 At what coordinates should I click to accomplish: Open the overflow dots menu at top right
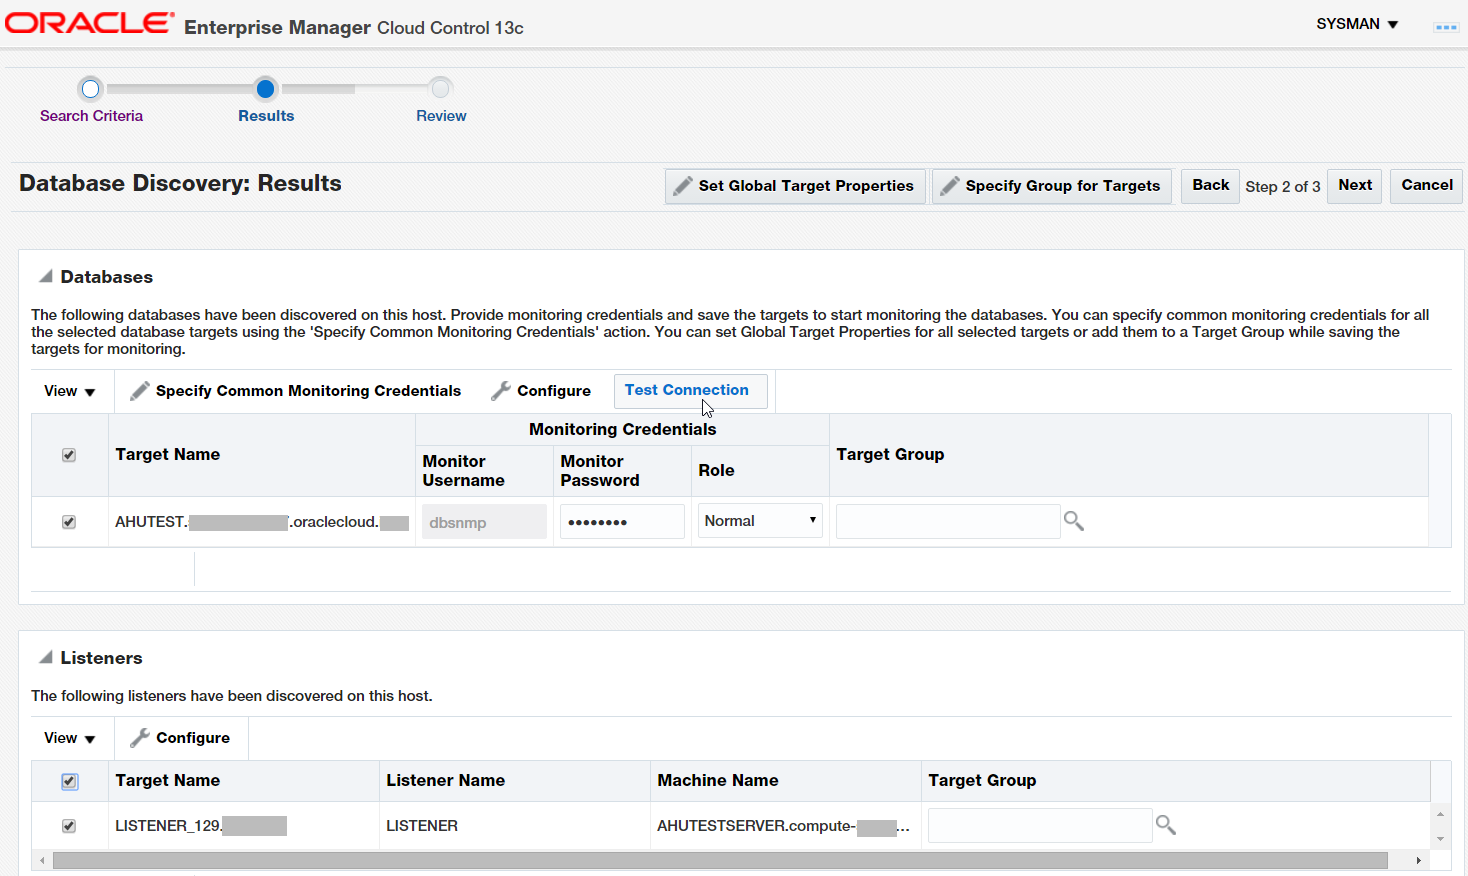[1446, 27]
